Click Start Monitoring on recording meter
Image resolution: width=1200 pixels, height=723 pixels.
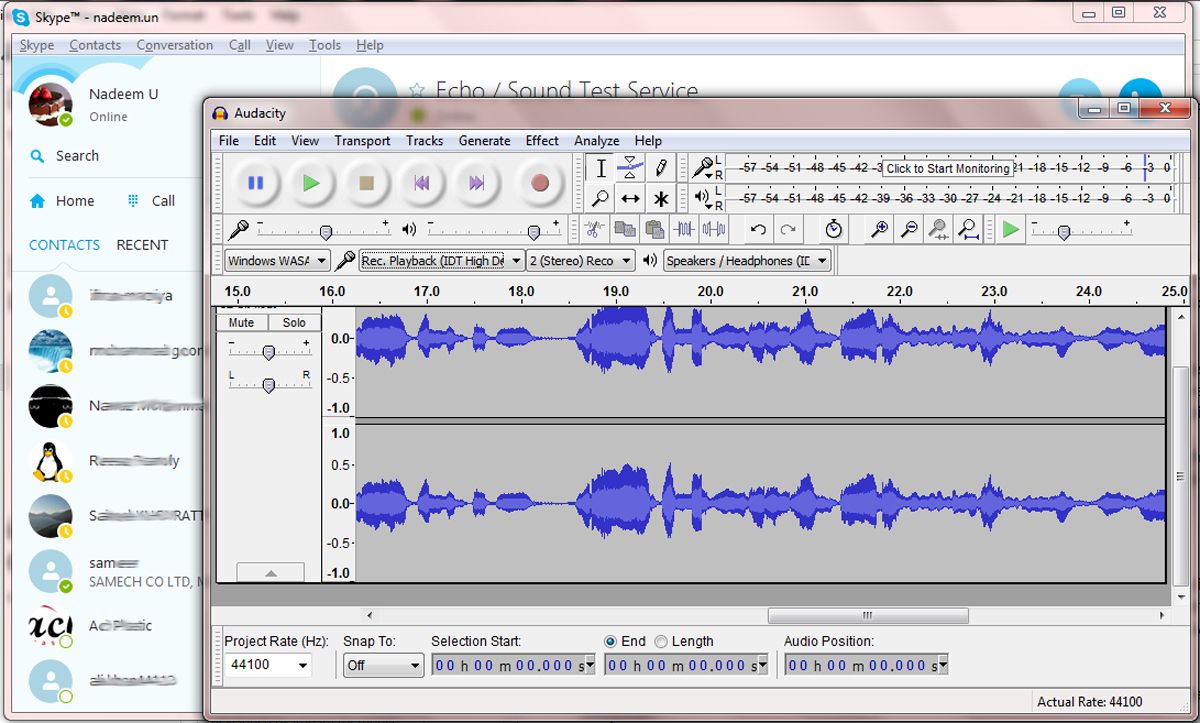[x=948, y=168]
